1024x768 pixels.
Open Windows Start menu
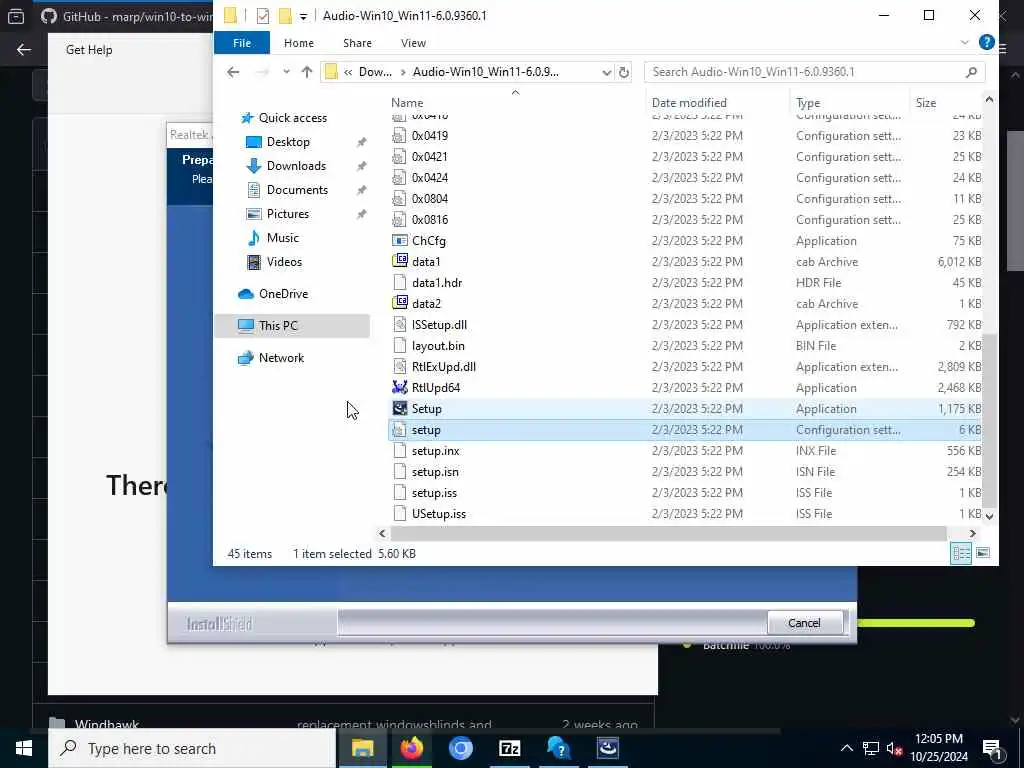coord(24,748)
